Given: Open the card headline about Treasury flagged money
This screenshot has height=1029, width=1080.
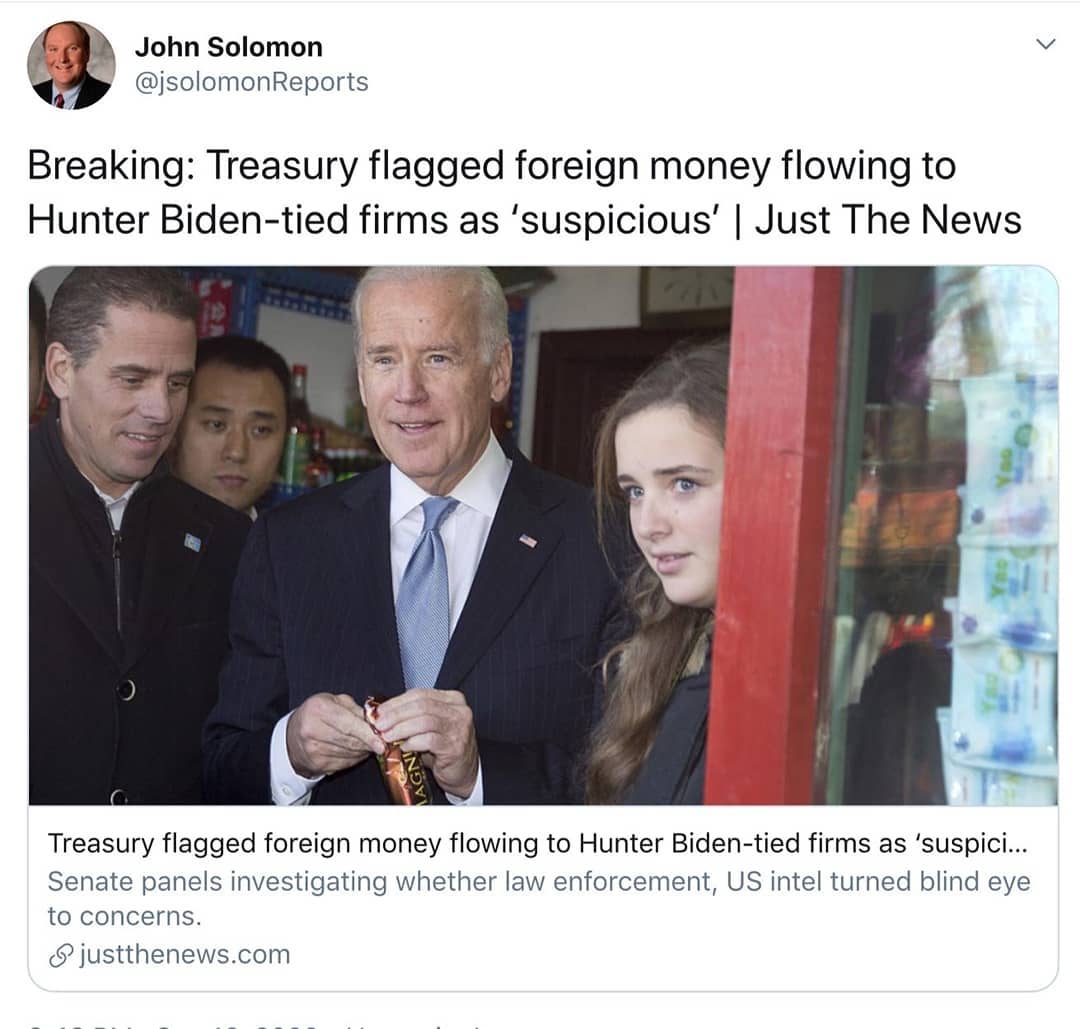Looking at the screenshot, I should pos(537,843).
